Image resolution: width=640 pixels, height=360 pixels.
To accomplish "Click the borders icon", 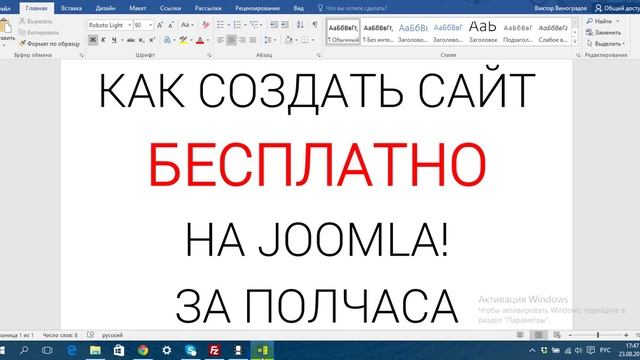I will point(304,40).
